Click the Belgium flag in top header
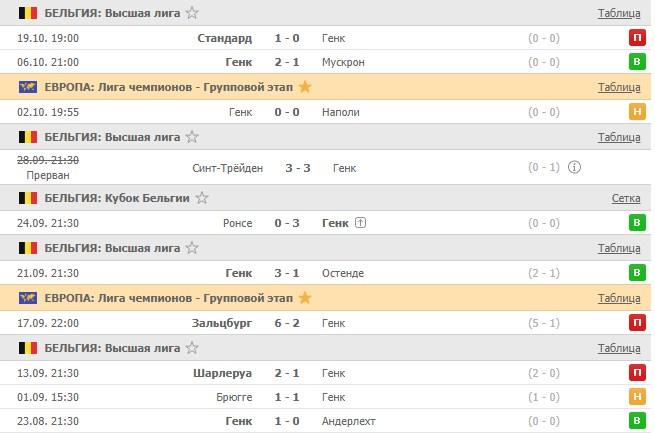The width and height of the screenshot is (655, 433). pos(28,13)
